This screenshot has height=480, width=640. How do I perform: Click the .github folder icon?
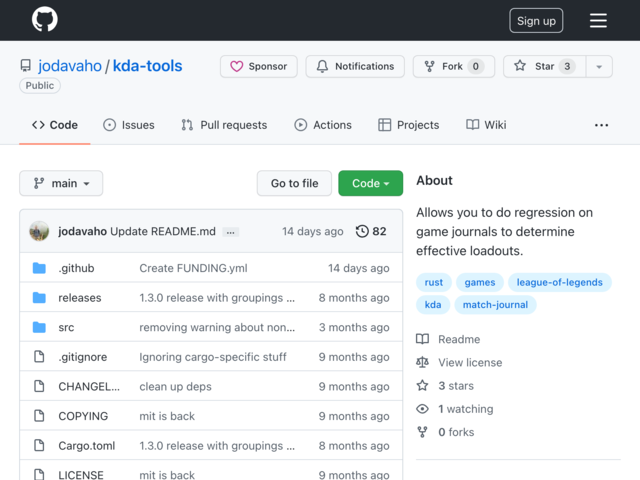pyautogui.click(x=39, y=268)
